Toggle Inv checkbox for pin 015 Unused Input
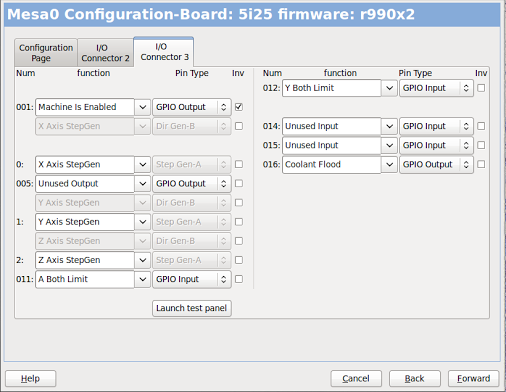The image size is (506, 392). (481, 145)
